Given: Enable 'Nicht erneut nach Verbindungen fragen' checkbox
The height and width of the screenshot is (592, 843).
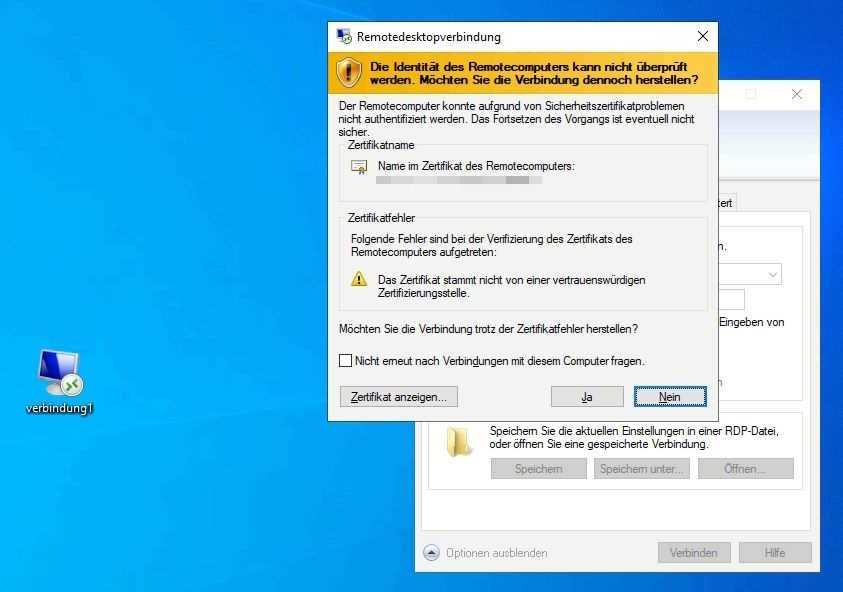Looking at the screenshot, I should (346, 360).
